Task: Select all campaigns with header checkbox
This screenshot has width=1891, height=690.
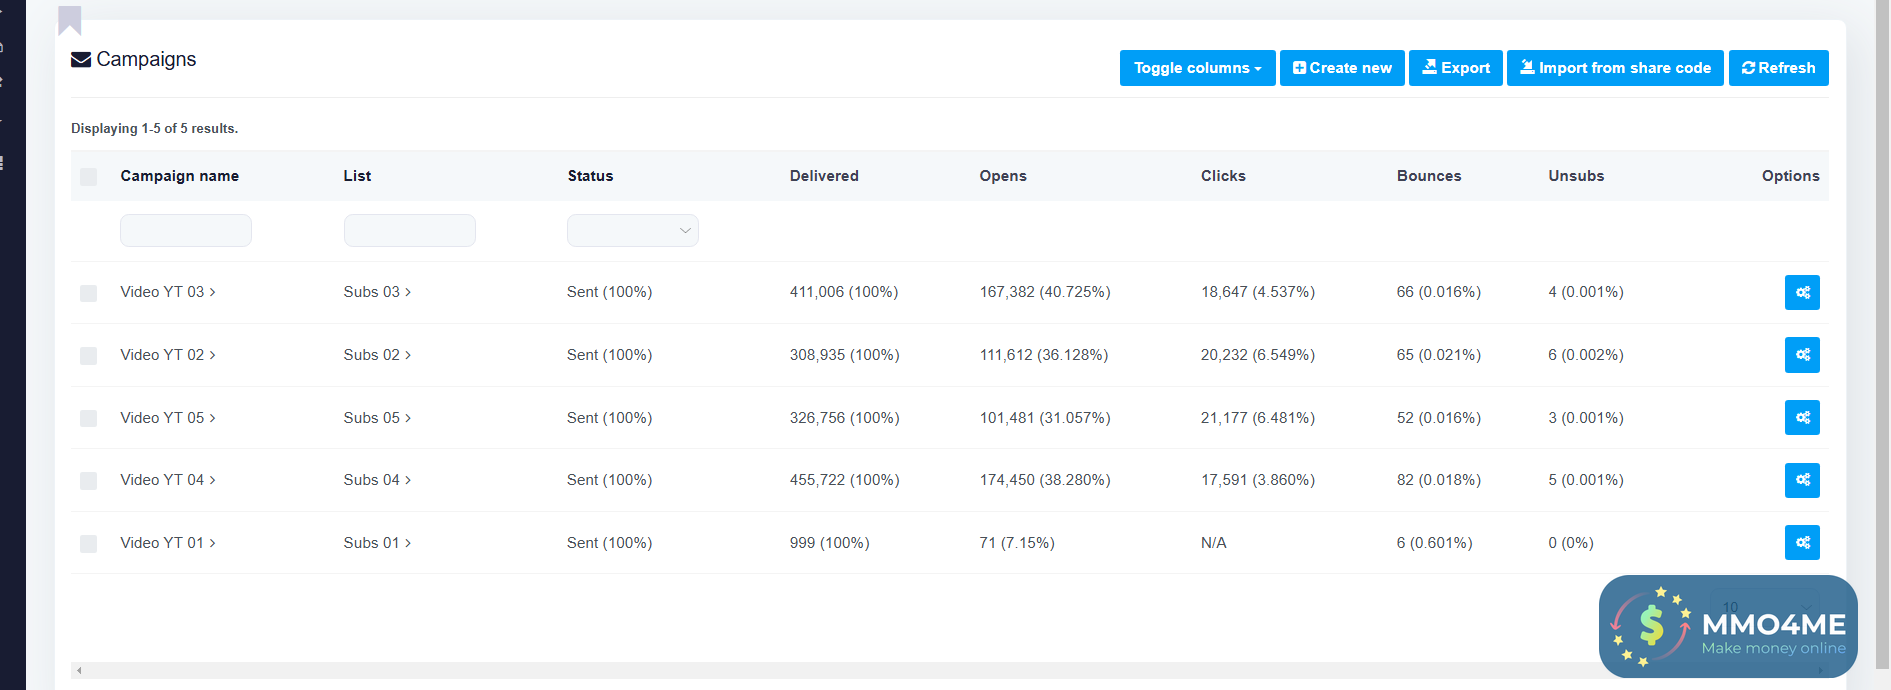Action: tap(89, 177)
